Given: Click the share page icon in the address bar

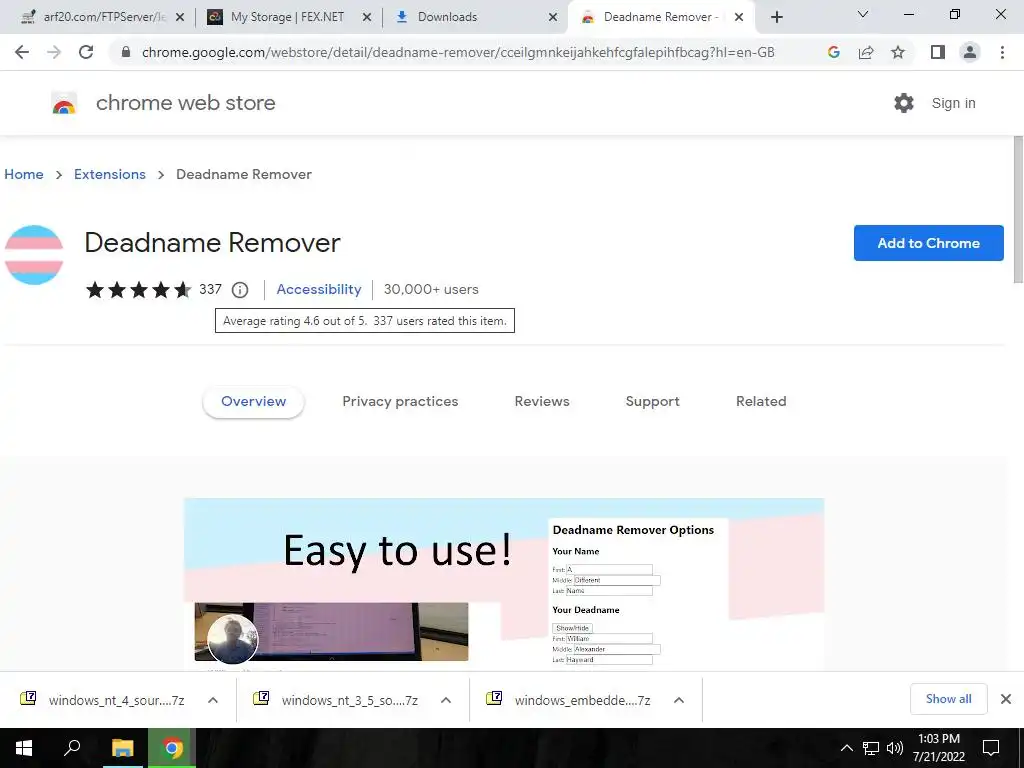Looking at the screenshot, I should (866, 52).
